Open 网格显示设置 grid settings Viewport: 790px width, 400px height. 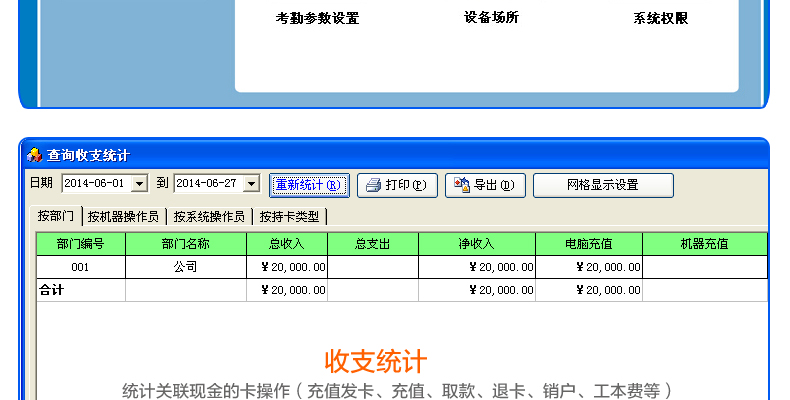coord(602,185)
